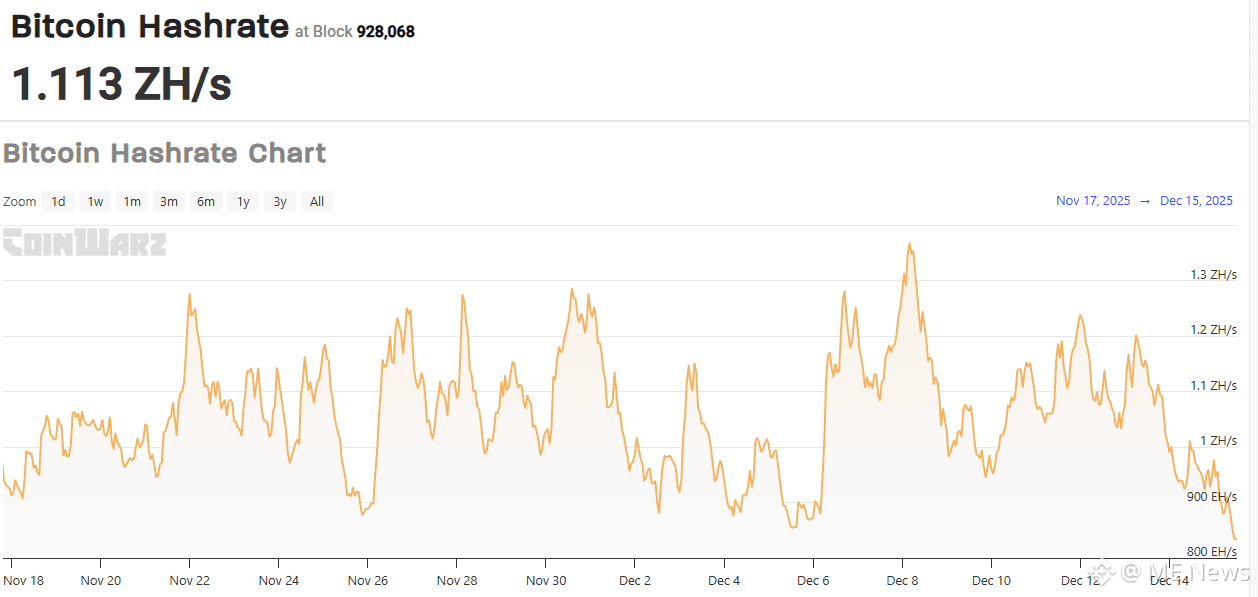Switch chart to 6m zoom
The height and width of the screenshot is (597, 1258).
point(206,201)
